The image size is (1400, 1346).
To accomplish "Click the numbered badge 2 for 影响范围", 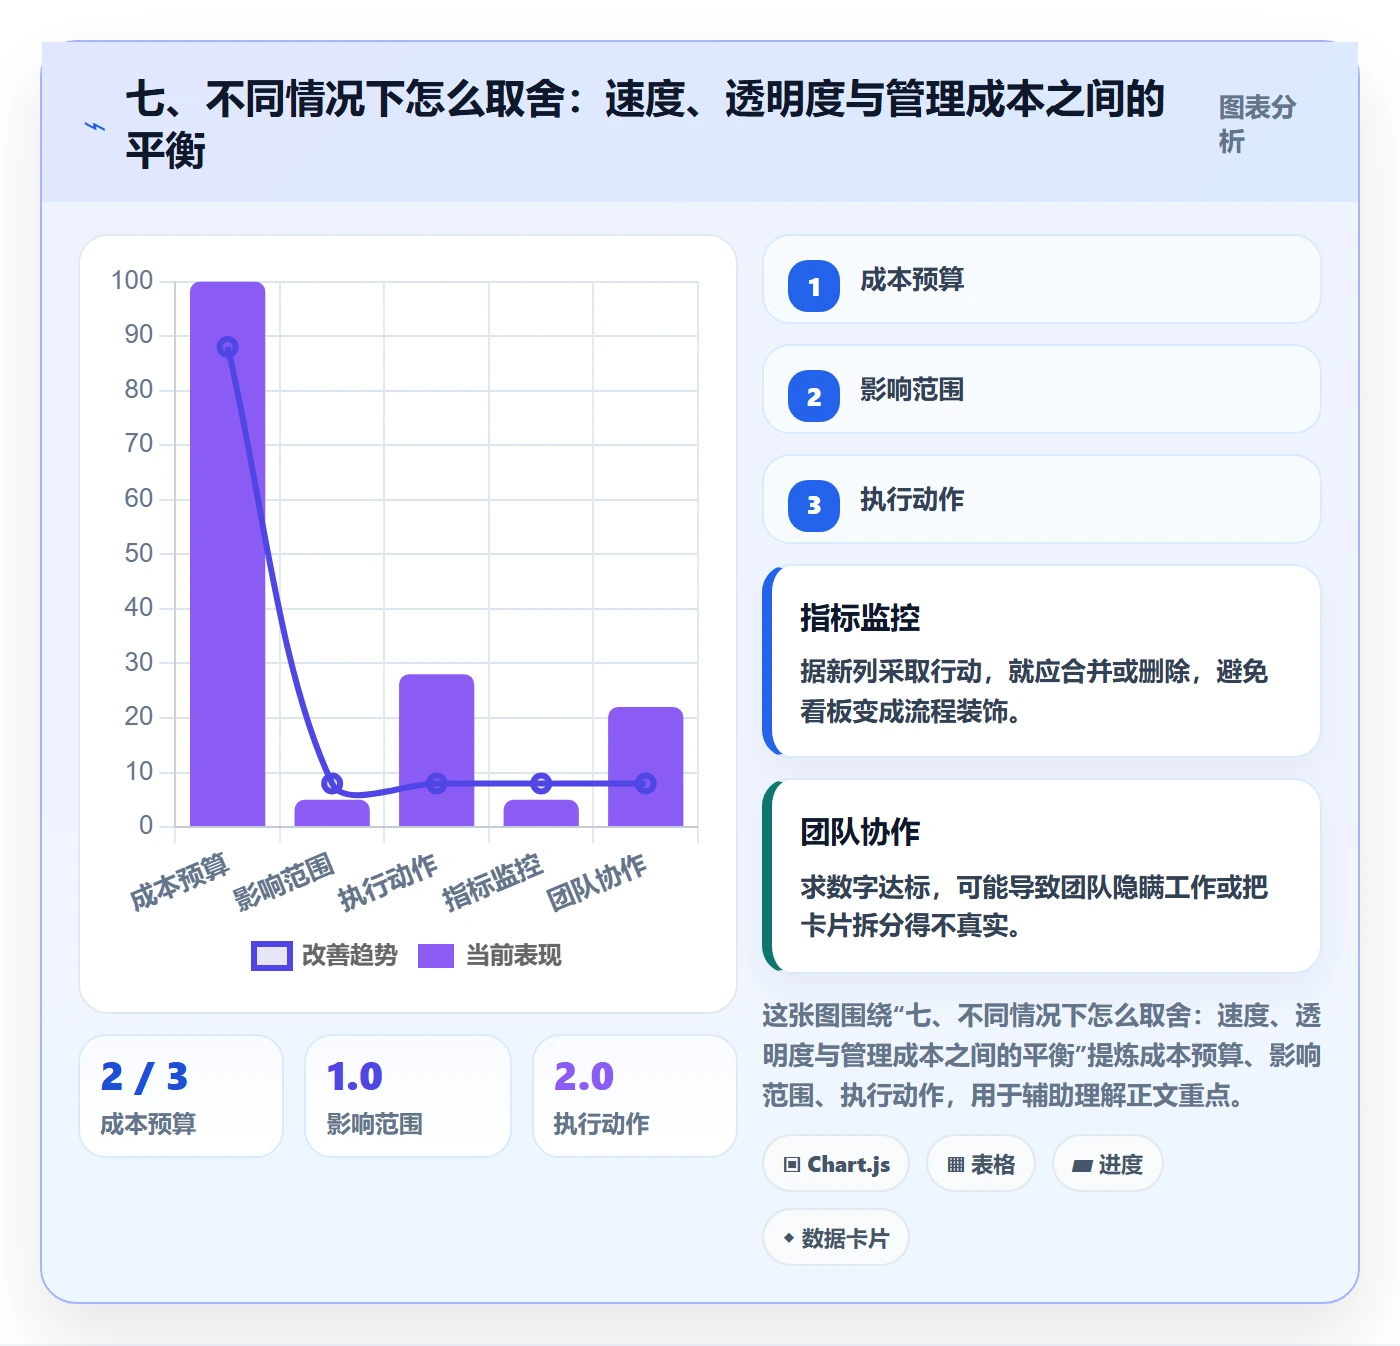I will [814, 396].
